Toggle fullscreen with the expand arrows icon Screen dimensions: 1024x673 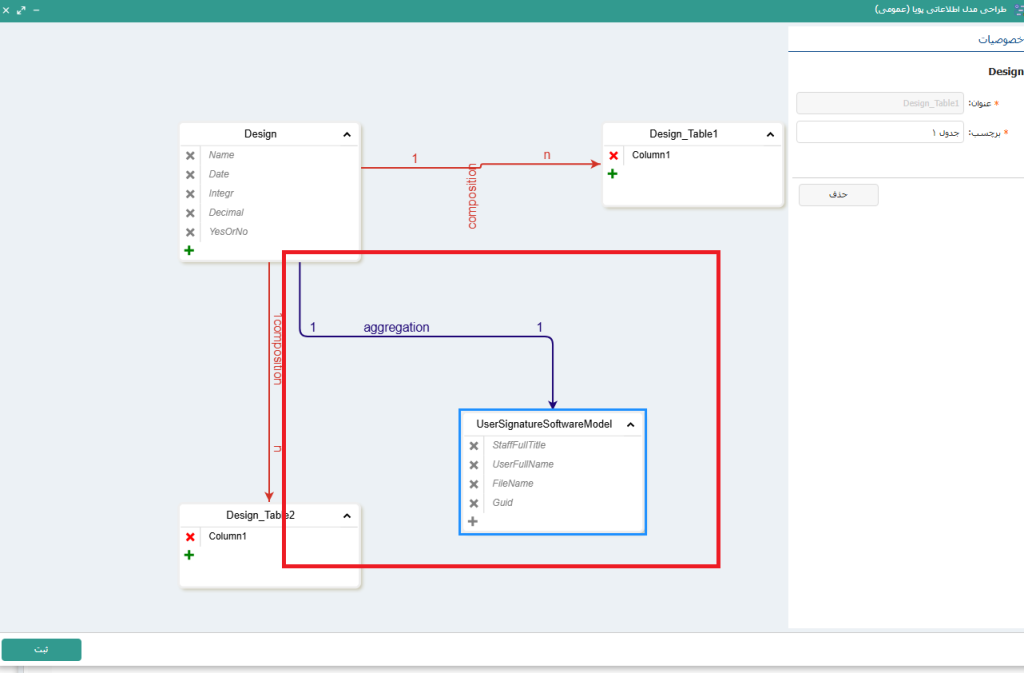21,10
